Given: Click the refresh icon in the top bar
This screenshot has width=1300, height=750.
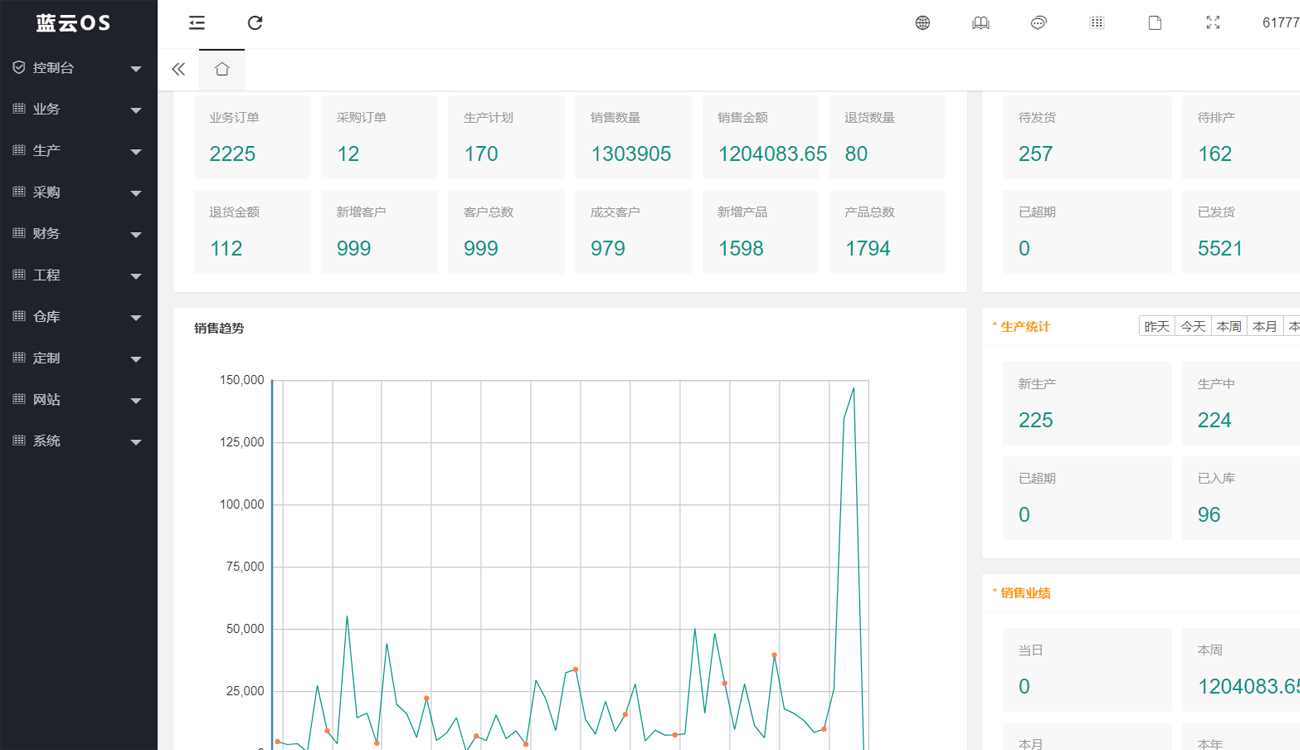Looking at the screenshot, I should (x=255, y=23).
